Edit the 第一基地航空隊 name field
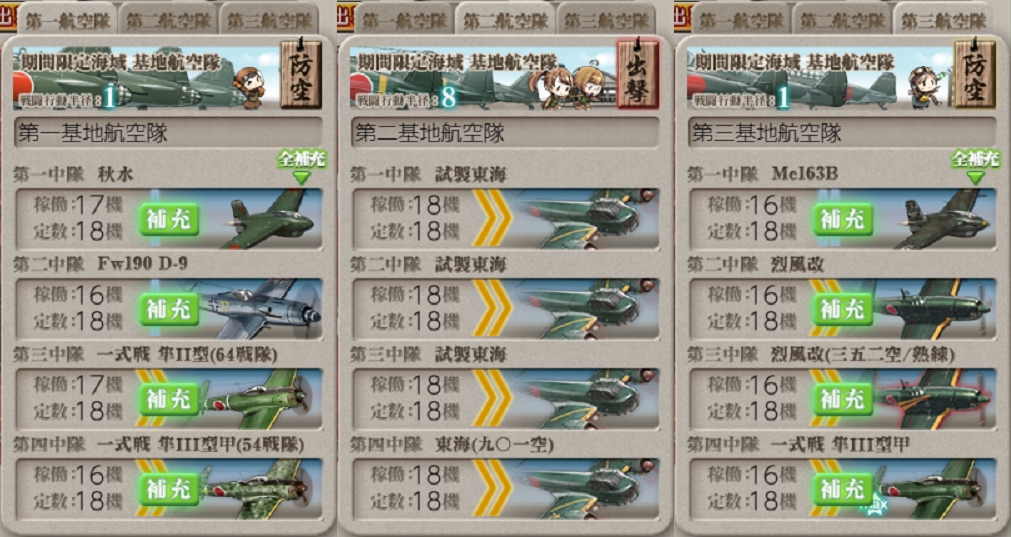This screenshot has height=537, width=1011. tap(168, 133)
